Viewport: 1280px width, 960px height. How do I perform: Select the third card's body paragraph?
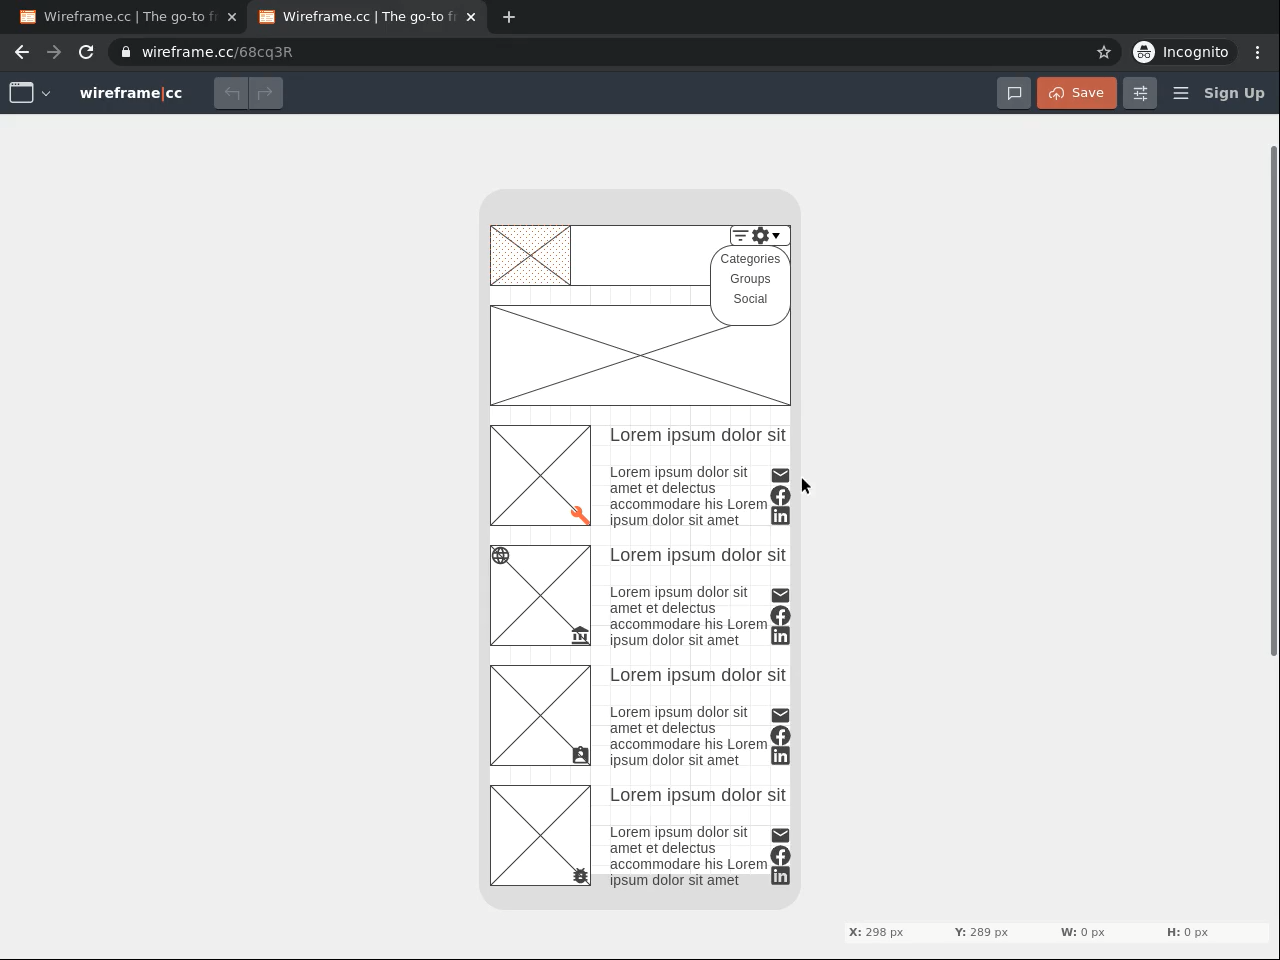[x=689, y=736]
